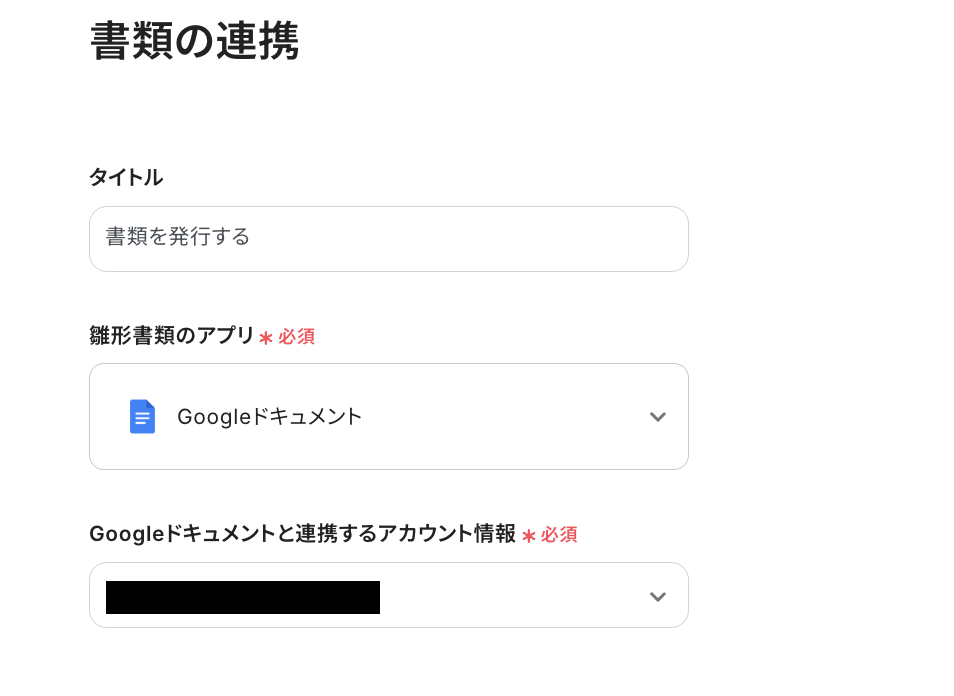954x696 pixels.
Task: Click the 必須 tag next to アカウント情報
Action: click(559, 535)
